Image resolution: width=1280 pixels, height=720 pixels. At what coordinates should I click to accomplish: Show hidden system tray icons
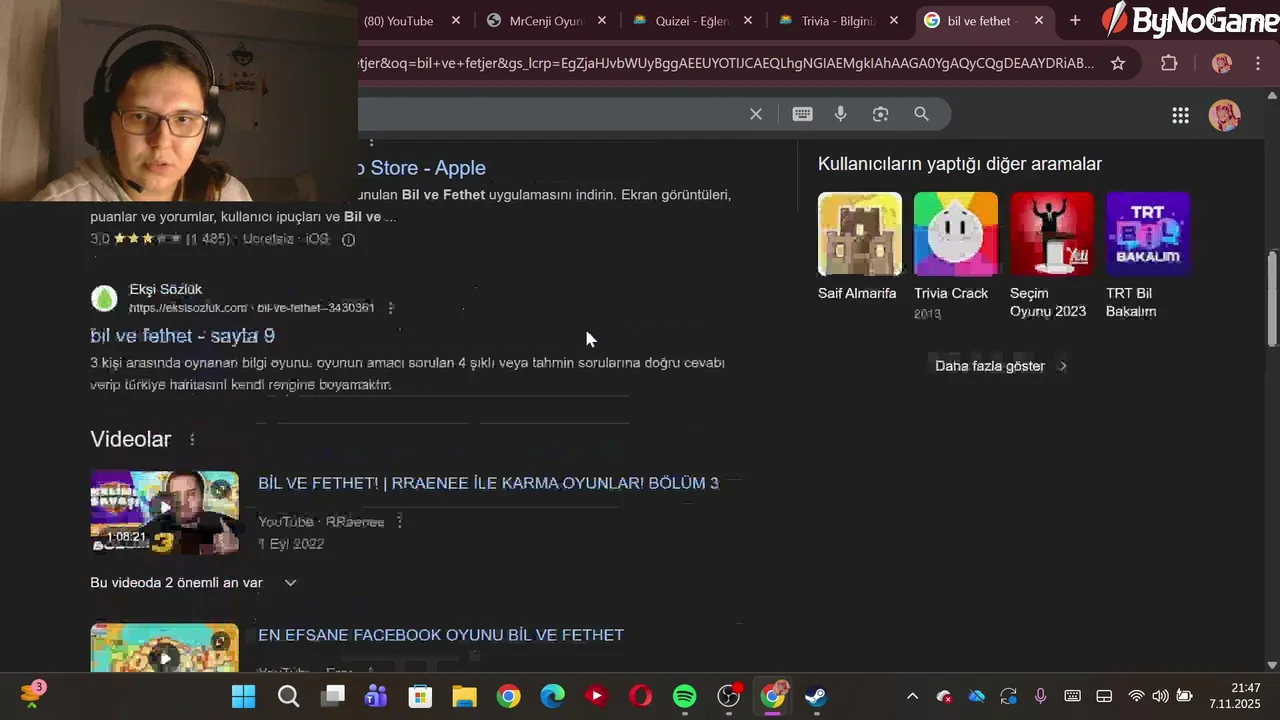912,696
